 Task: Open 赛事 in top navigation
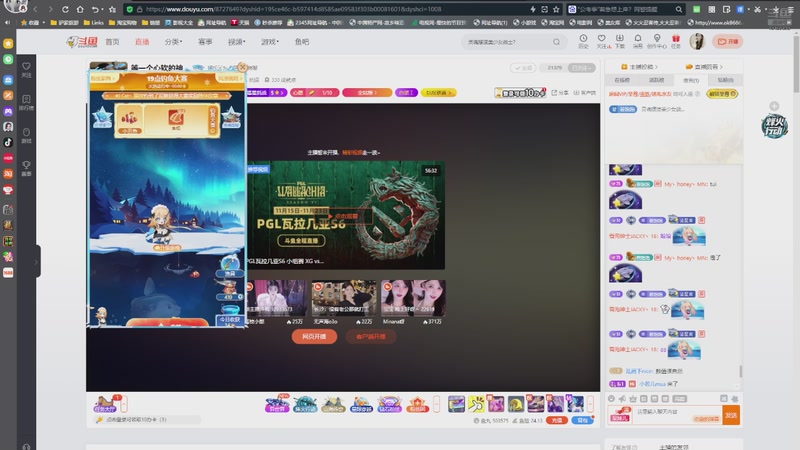[205, 42]
